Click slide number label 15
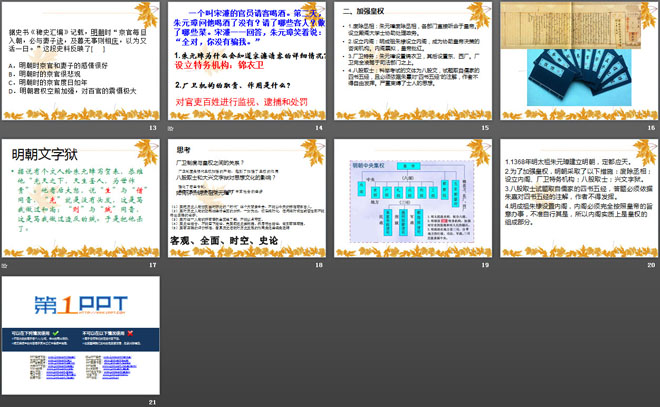This screenshot has width=660, height=407. tap(485, 128)
